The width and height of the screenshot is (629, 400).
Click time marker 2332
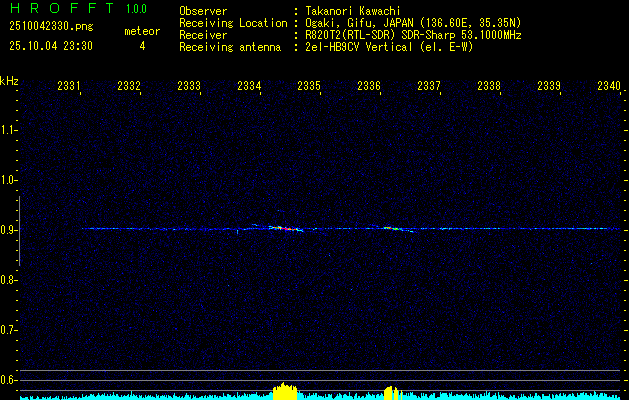[x=129, y=86]
